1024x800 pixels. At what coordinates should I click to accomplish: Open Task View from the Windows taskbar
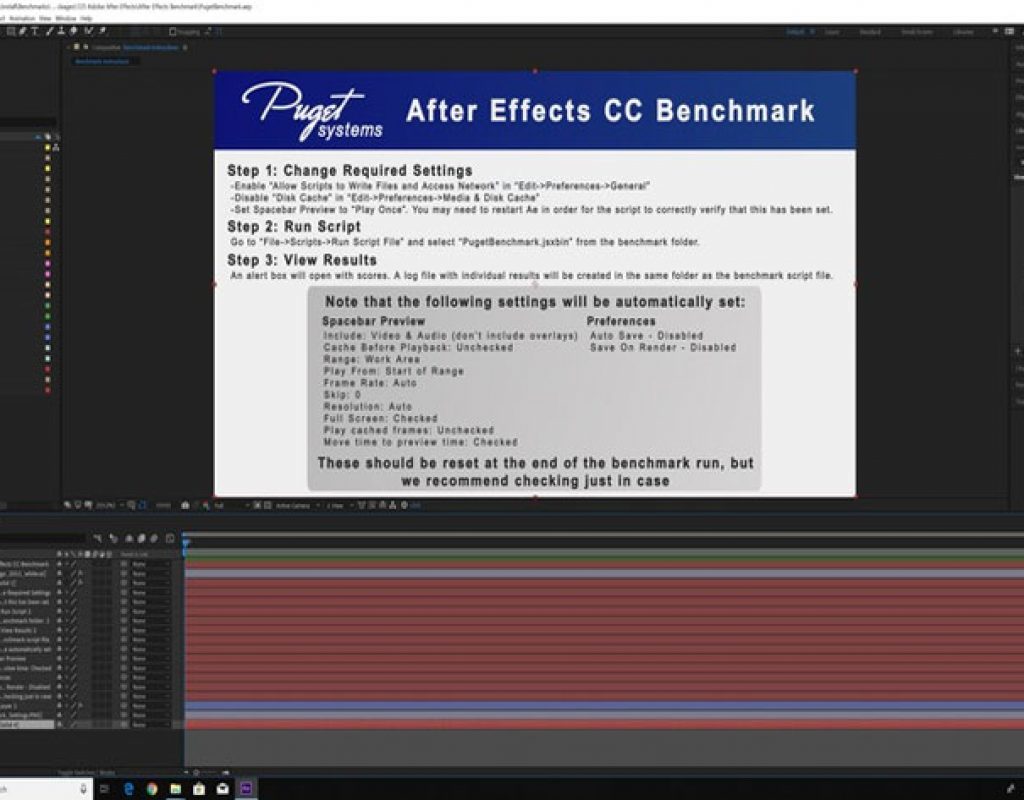coord(104,788)
